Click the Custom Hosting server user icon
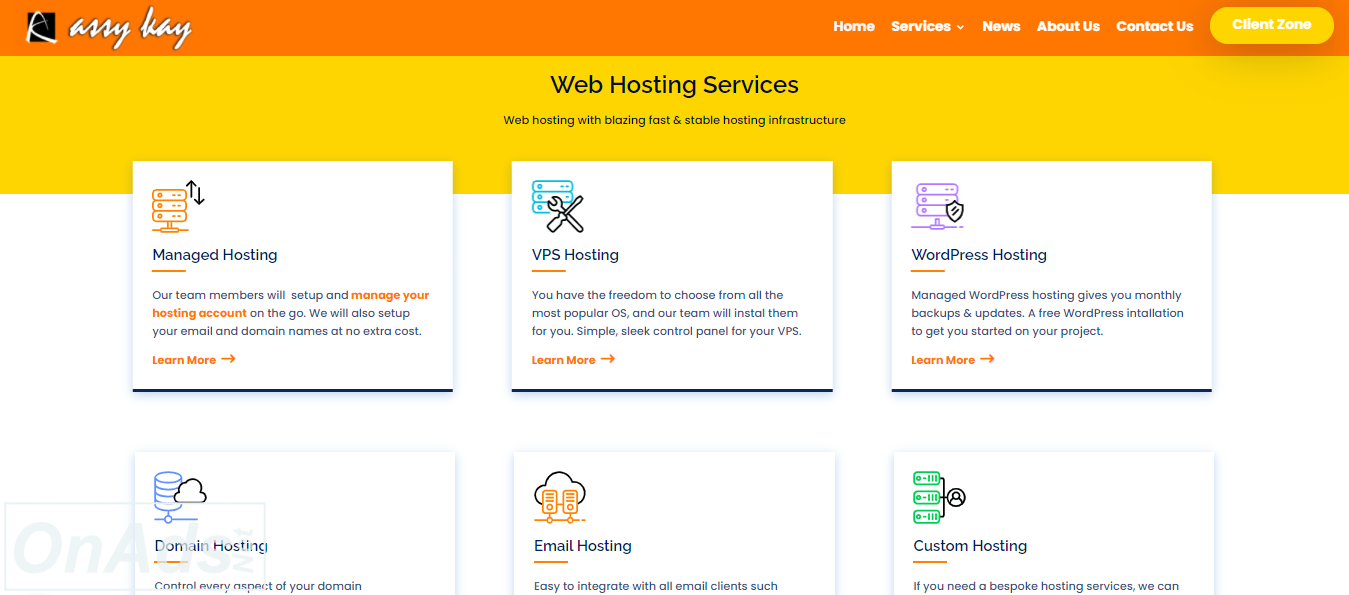The image size is (1349, 595). [x=939, y=497]
